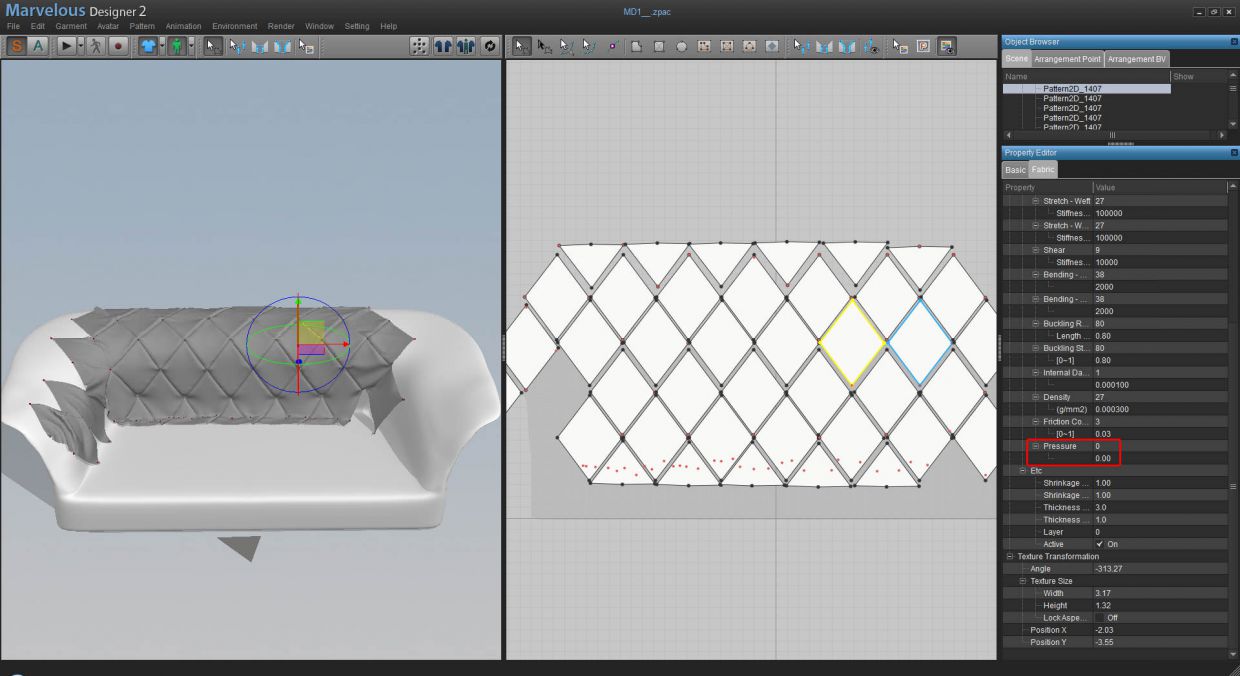Viewport: 1240px width, 676px height.
Task: Click the blue jacket reset arrangement icon
Action: tap(443, 46)
